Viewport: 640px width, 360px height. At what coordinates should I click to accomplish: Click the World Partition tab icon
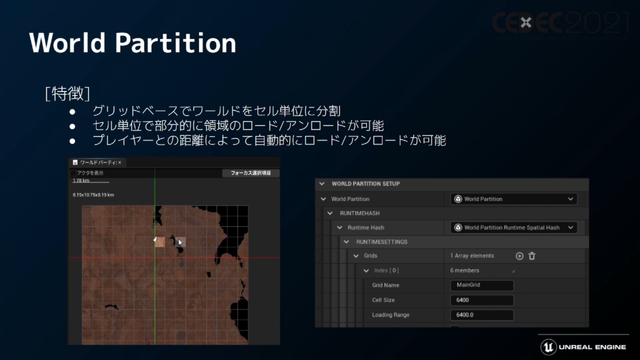75,162
